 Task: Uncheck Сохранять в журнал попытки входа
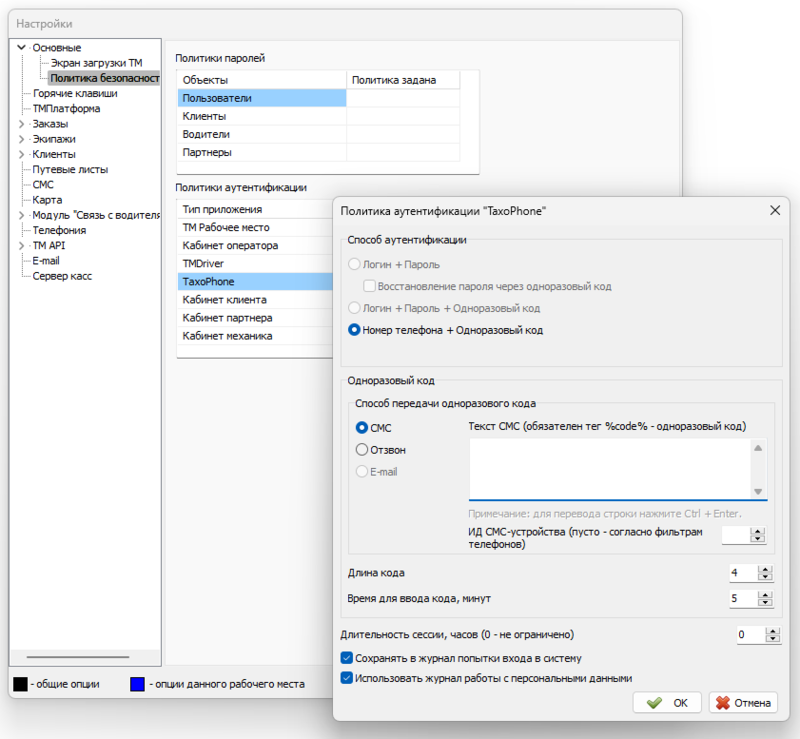[x=347, y=659]
